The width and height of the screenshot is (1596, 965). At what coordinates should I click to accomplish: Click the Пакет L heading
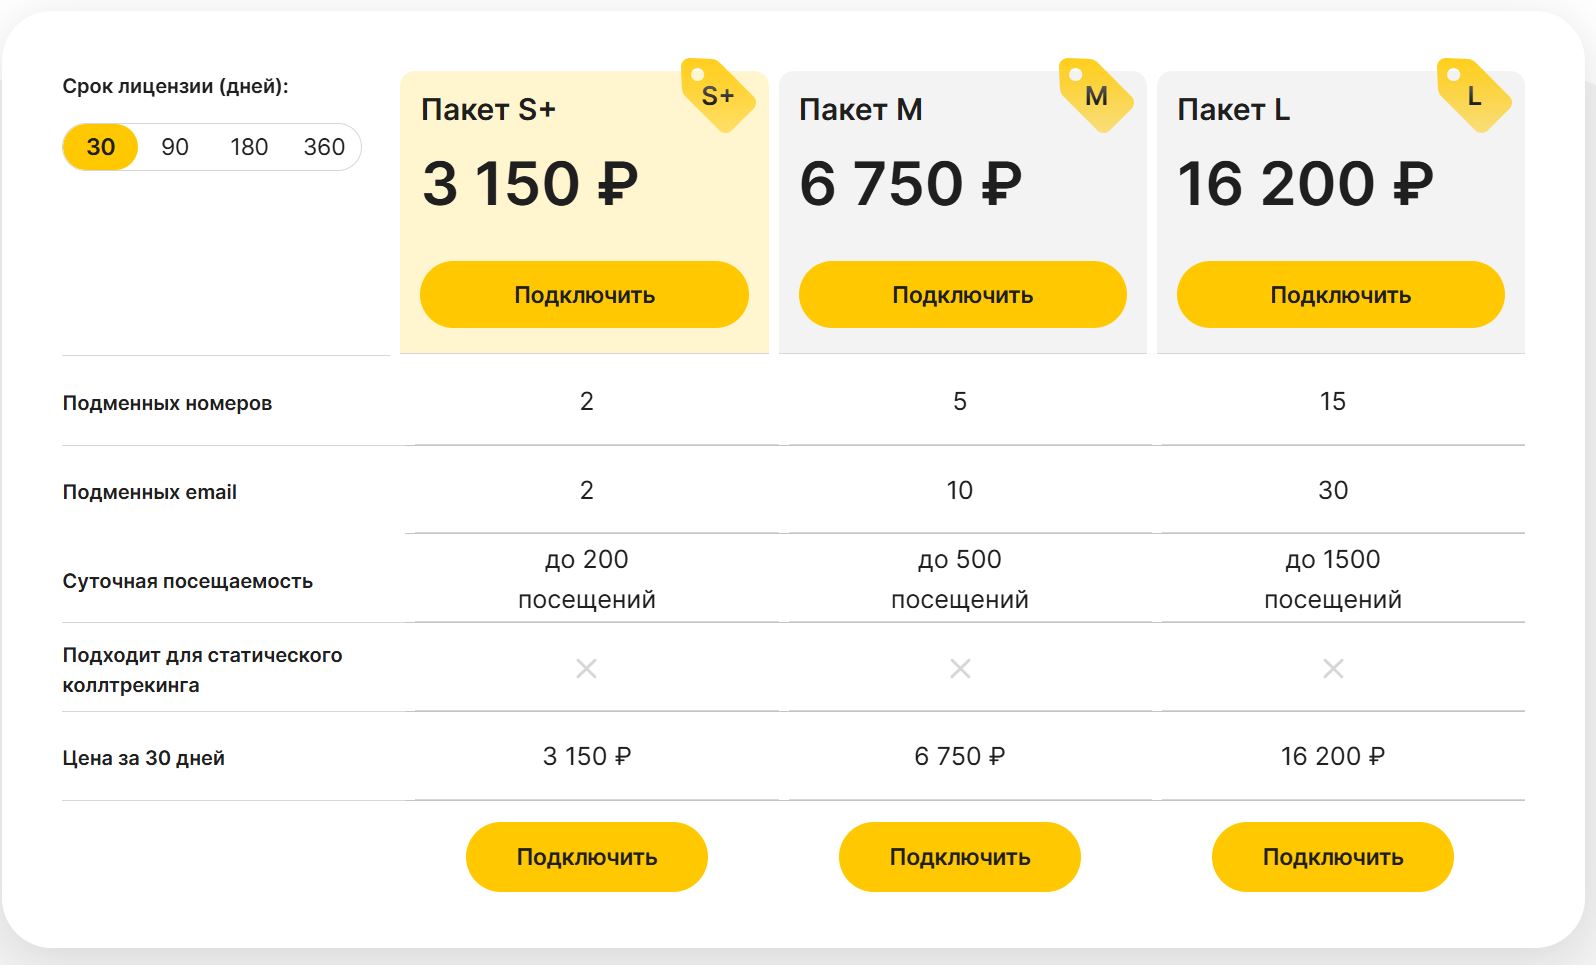pos(1233,110)
